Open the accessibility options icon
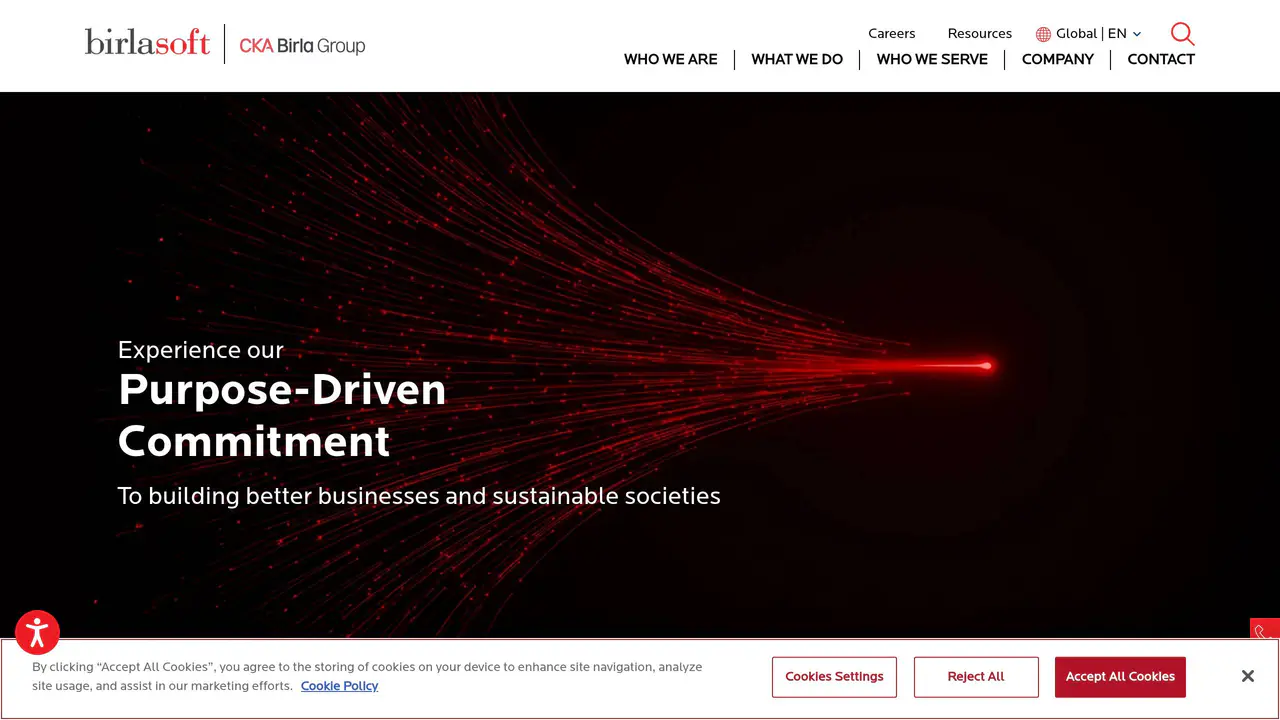The height and width of the screenshot is (720, 1280). pos(38,633)
